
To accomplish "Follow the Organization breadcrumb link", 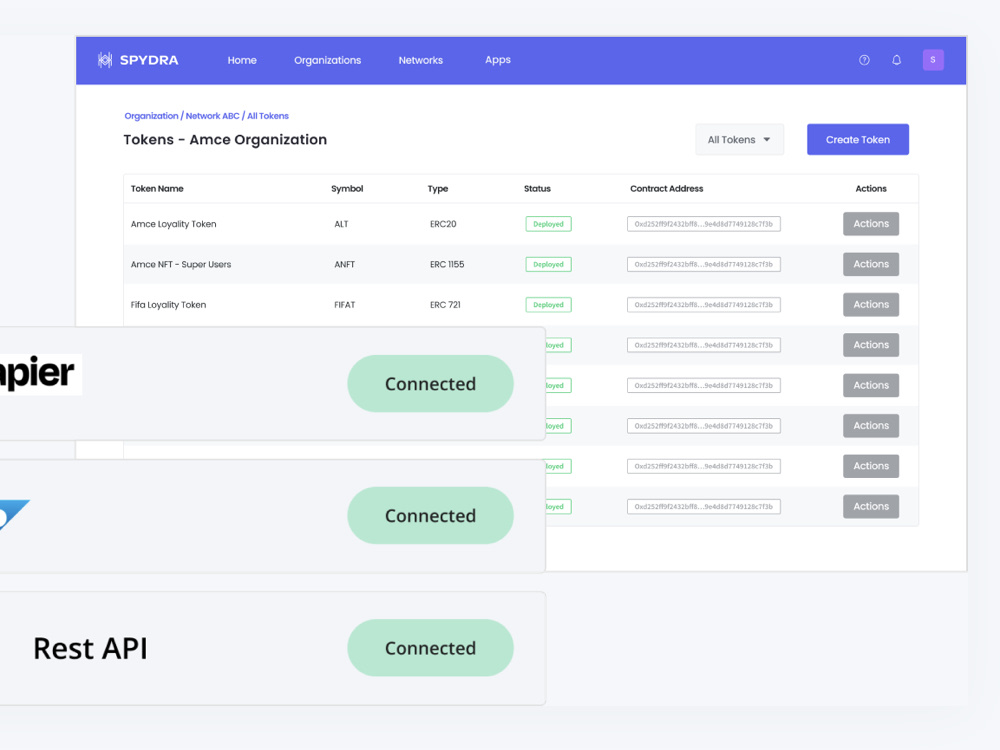I will point(151,116).
